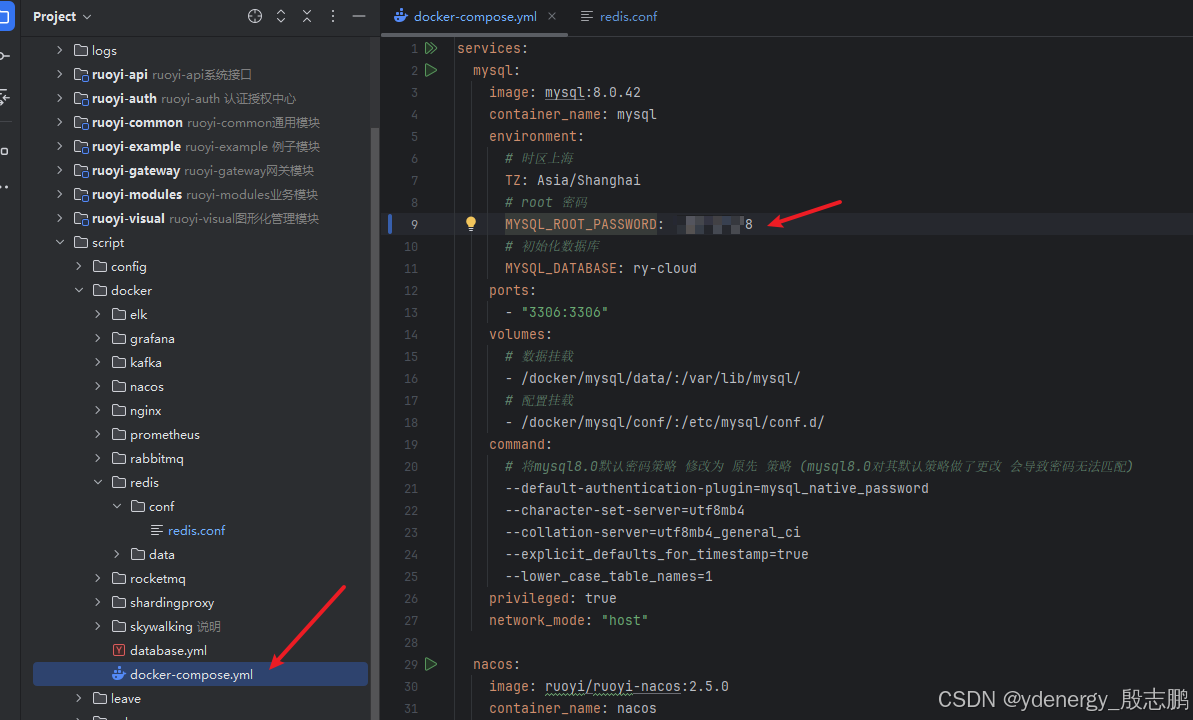The height and width of the screenshot is (720, 1193).
Task: Click the docker-compose.yml docker file icon
Action: [x=119, y=674]
